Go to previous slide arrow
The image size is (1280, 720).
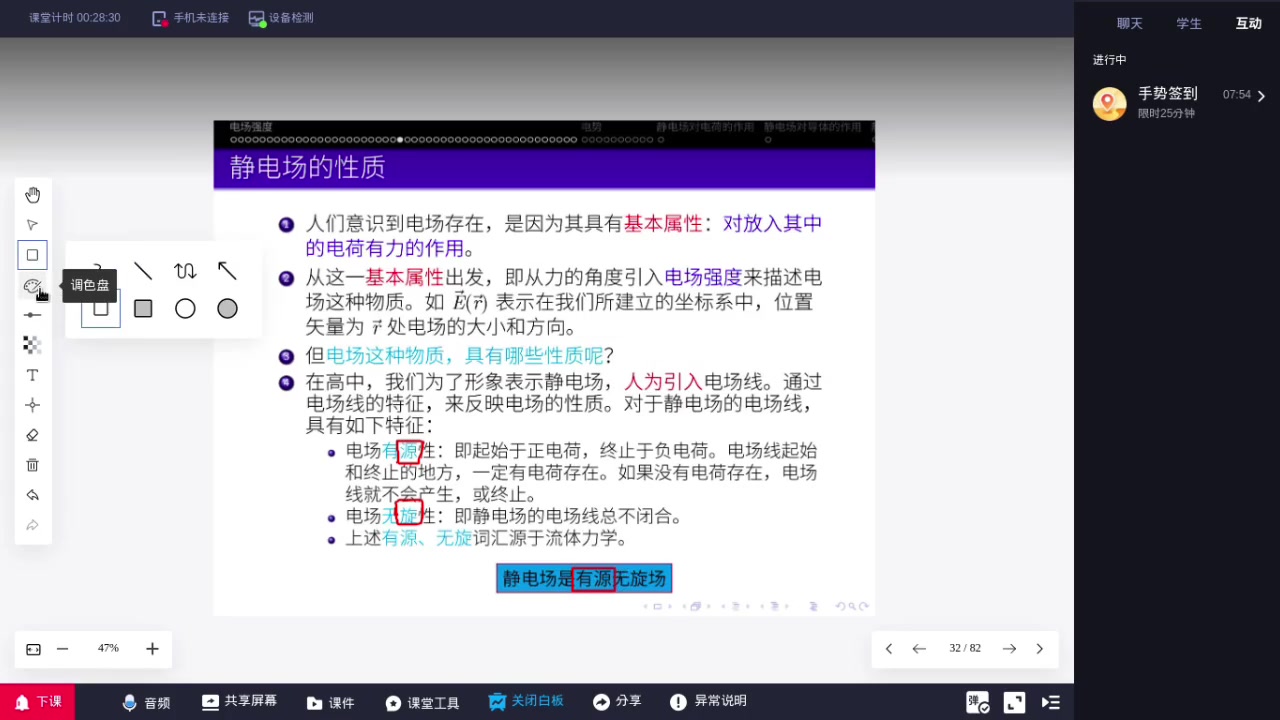919,649
